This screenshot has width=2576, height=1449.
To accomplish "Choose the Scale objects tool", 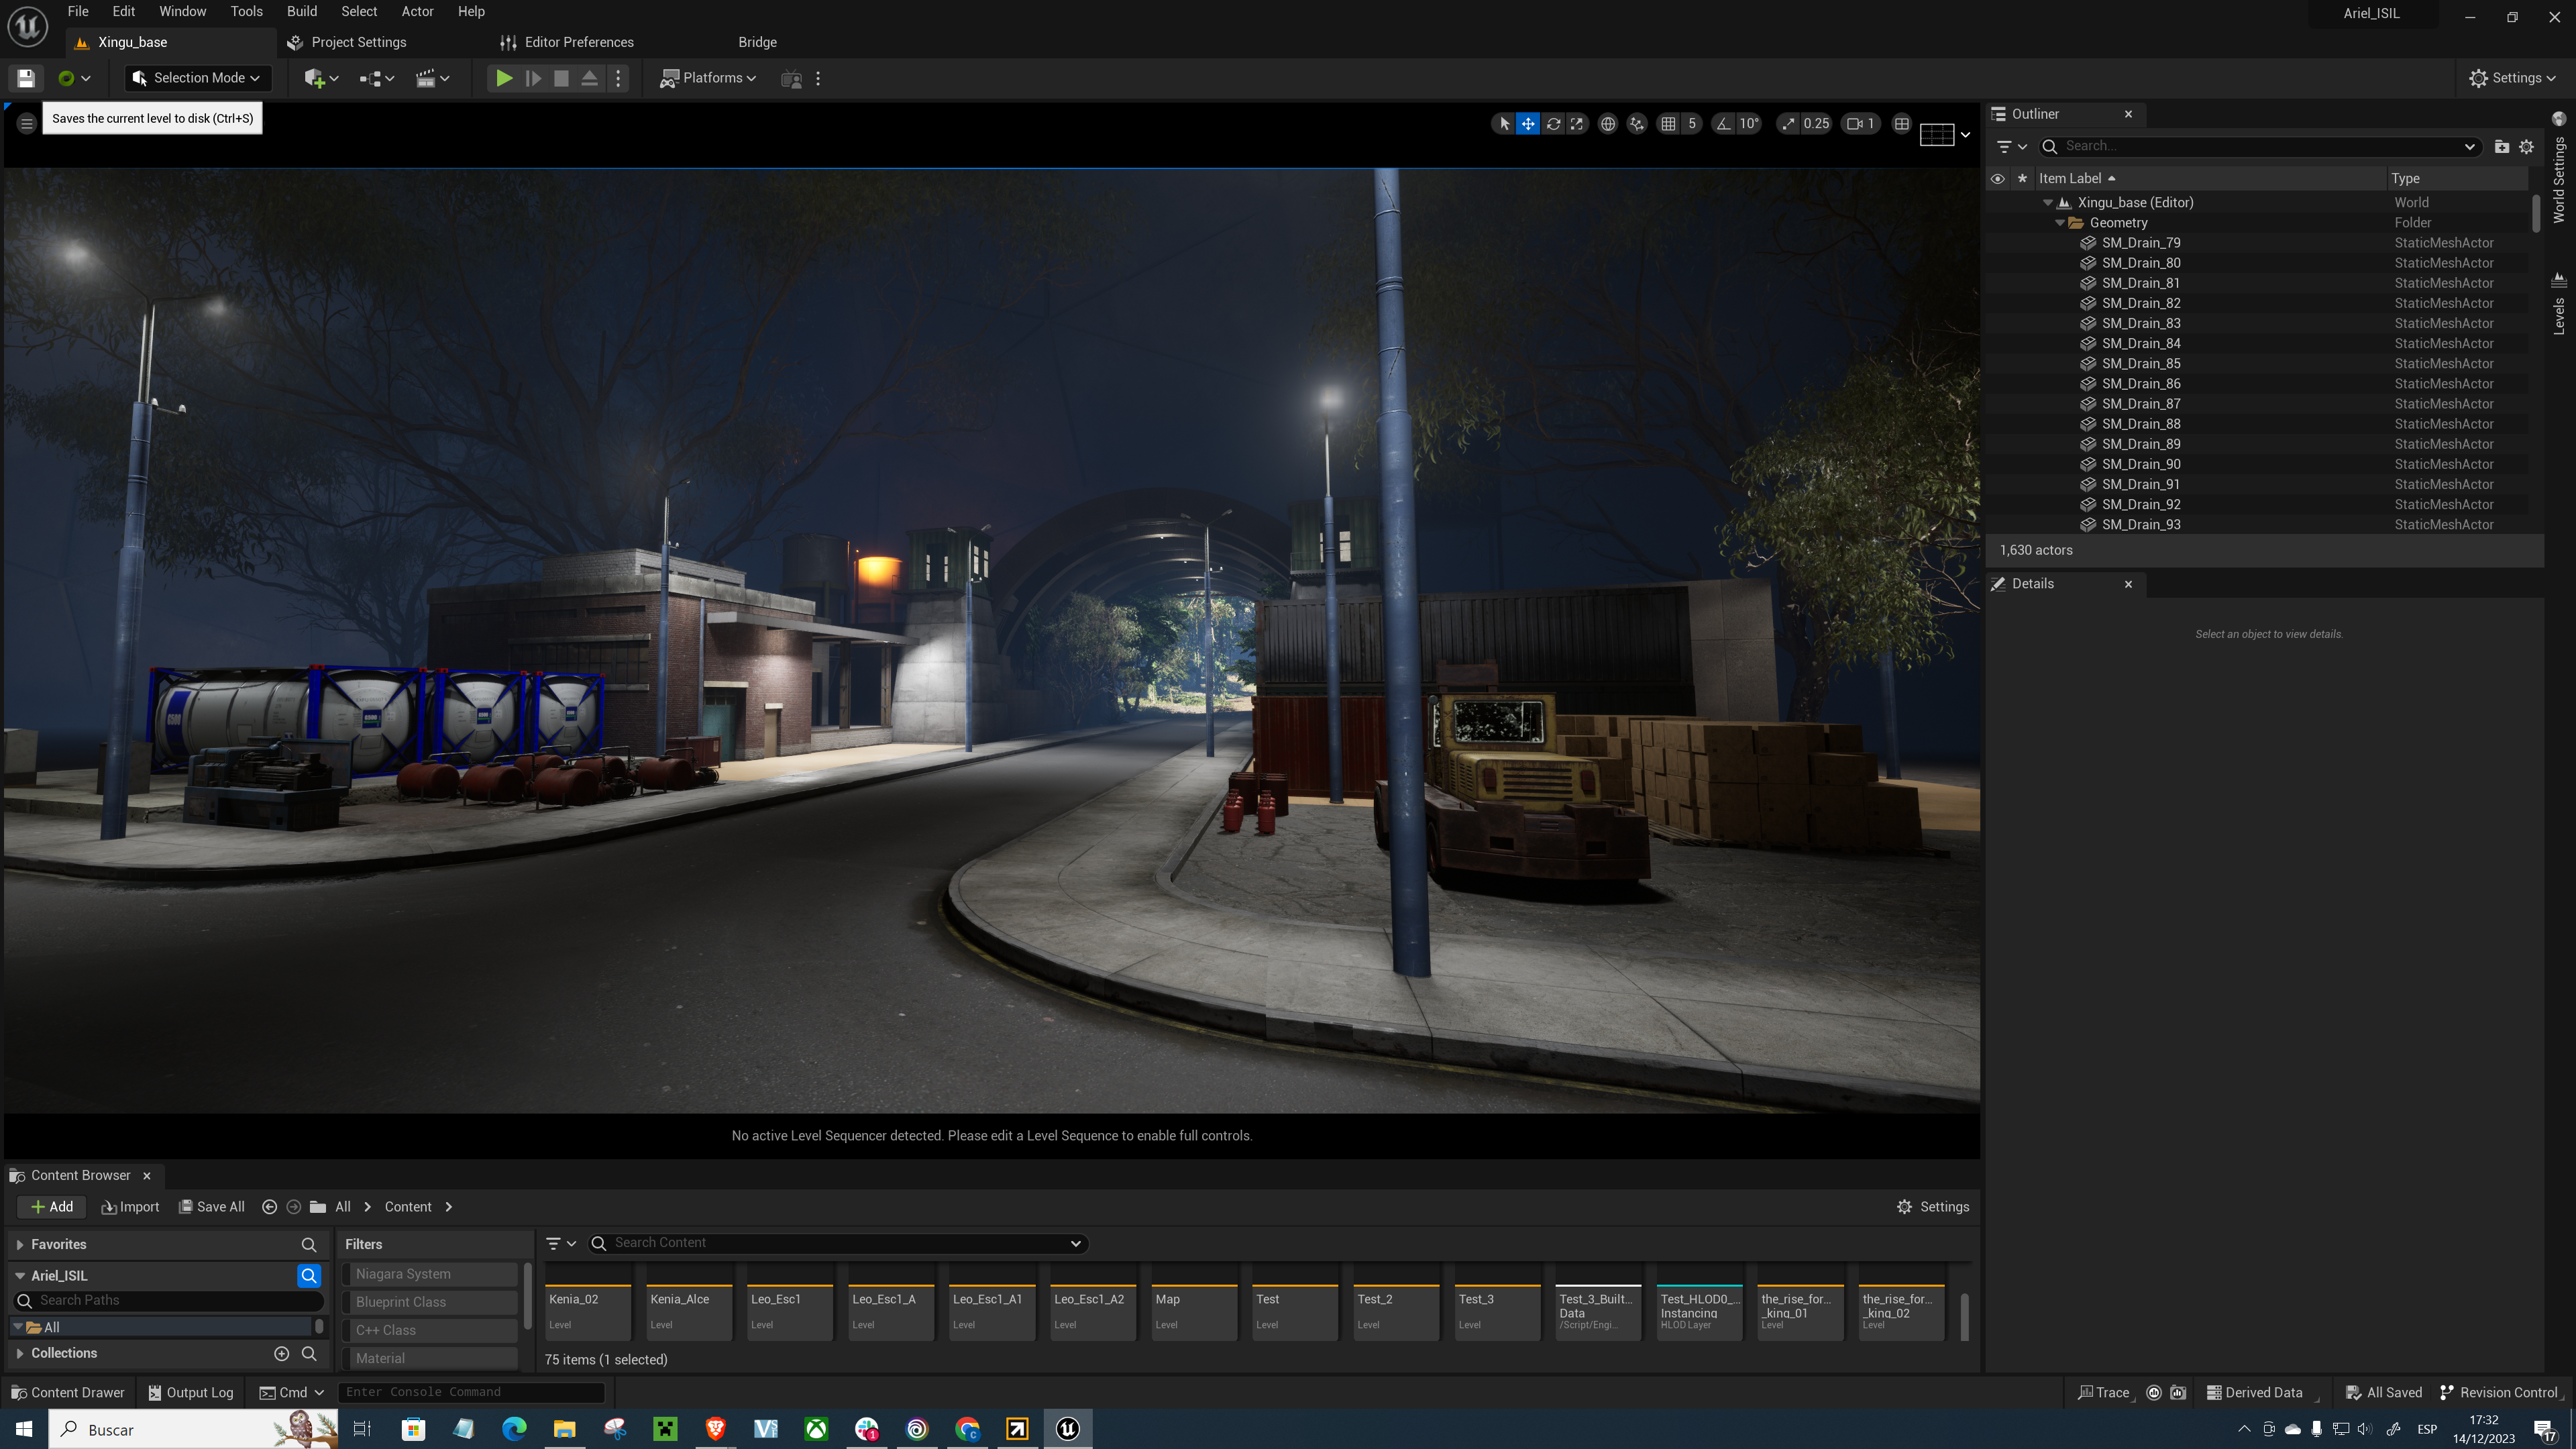I will coord(1577,124).
